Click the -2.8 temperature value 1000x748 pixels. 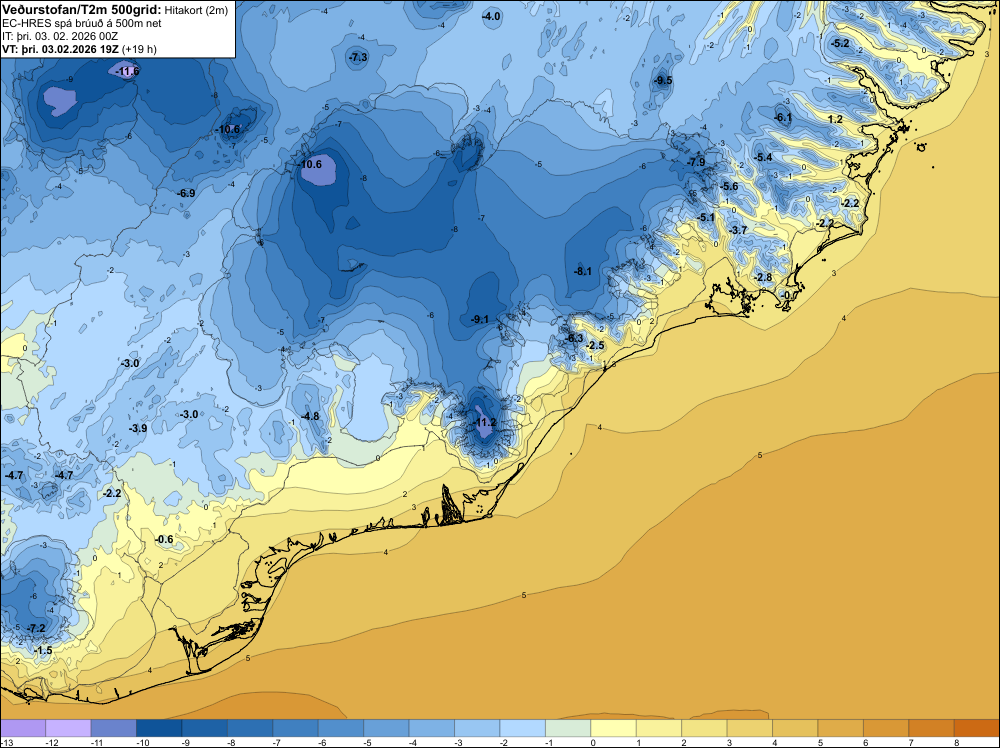coord(763,277)
